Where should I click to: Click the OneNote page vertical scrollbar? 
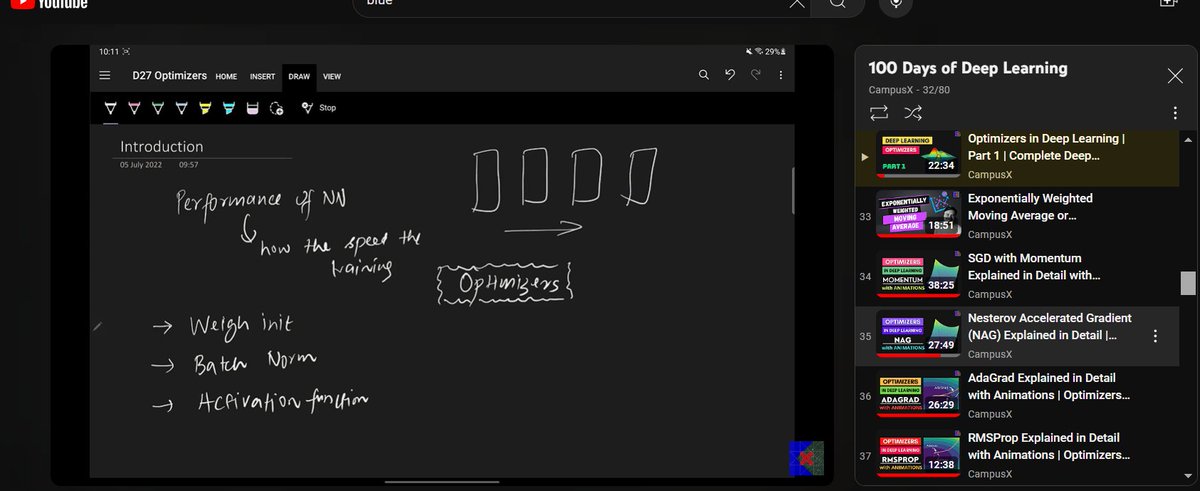[x=794, y=190]
